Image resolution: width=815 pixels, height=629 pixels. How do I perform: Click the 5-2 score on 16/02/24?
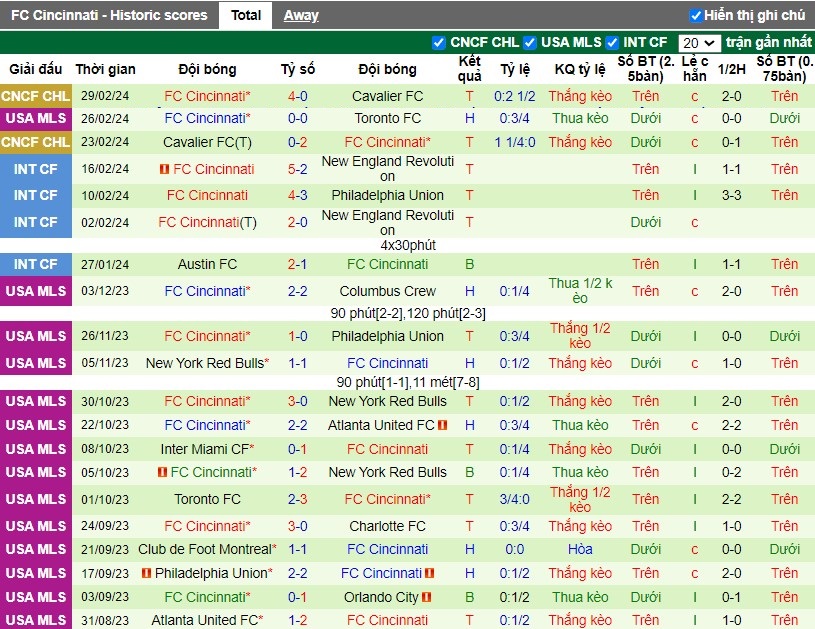coord(298,169)
